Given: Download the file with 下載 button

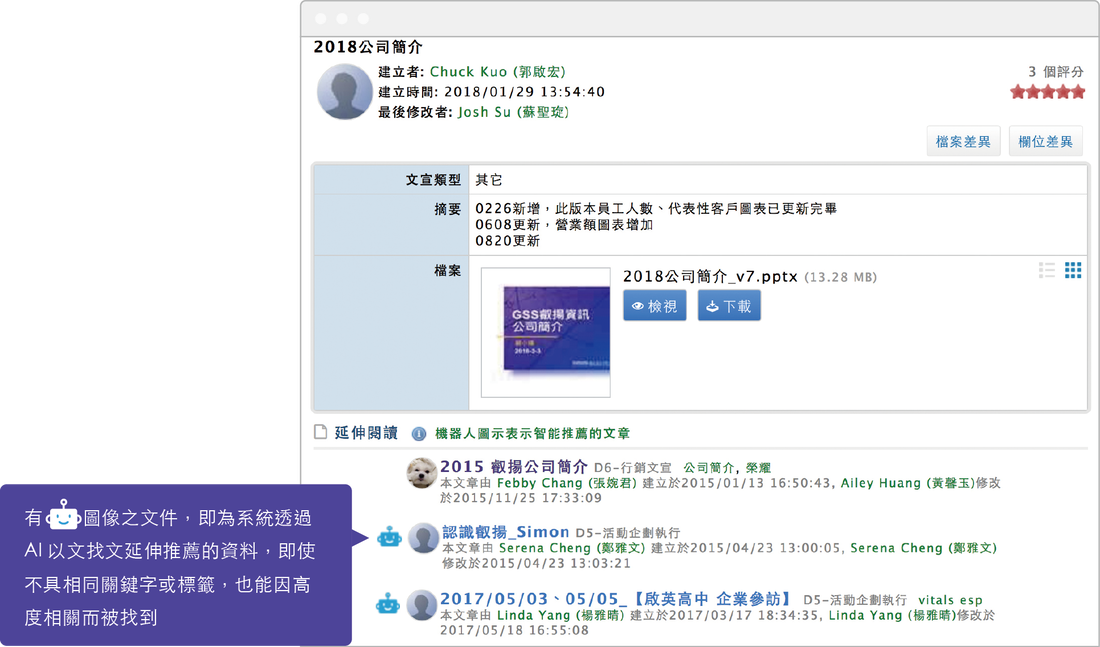Looking at the screenshot, I should (x=729, y=306).
